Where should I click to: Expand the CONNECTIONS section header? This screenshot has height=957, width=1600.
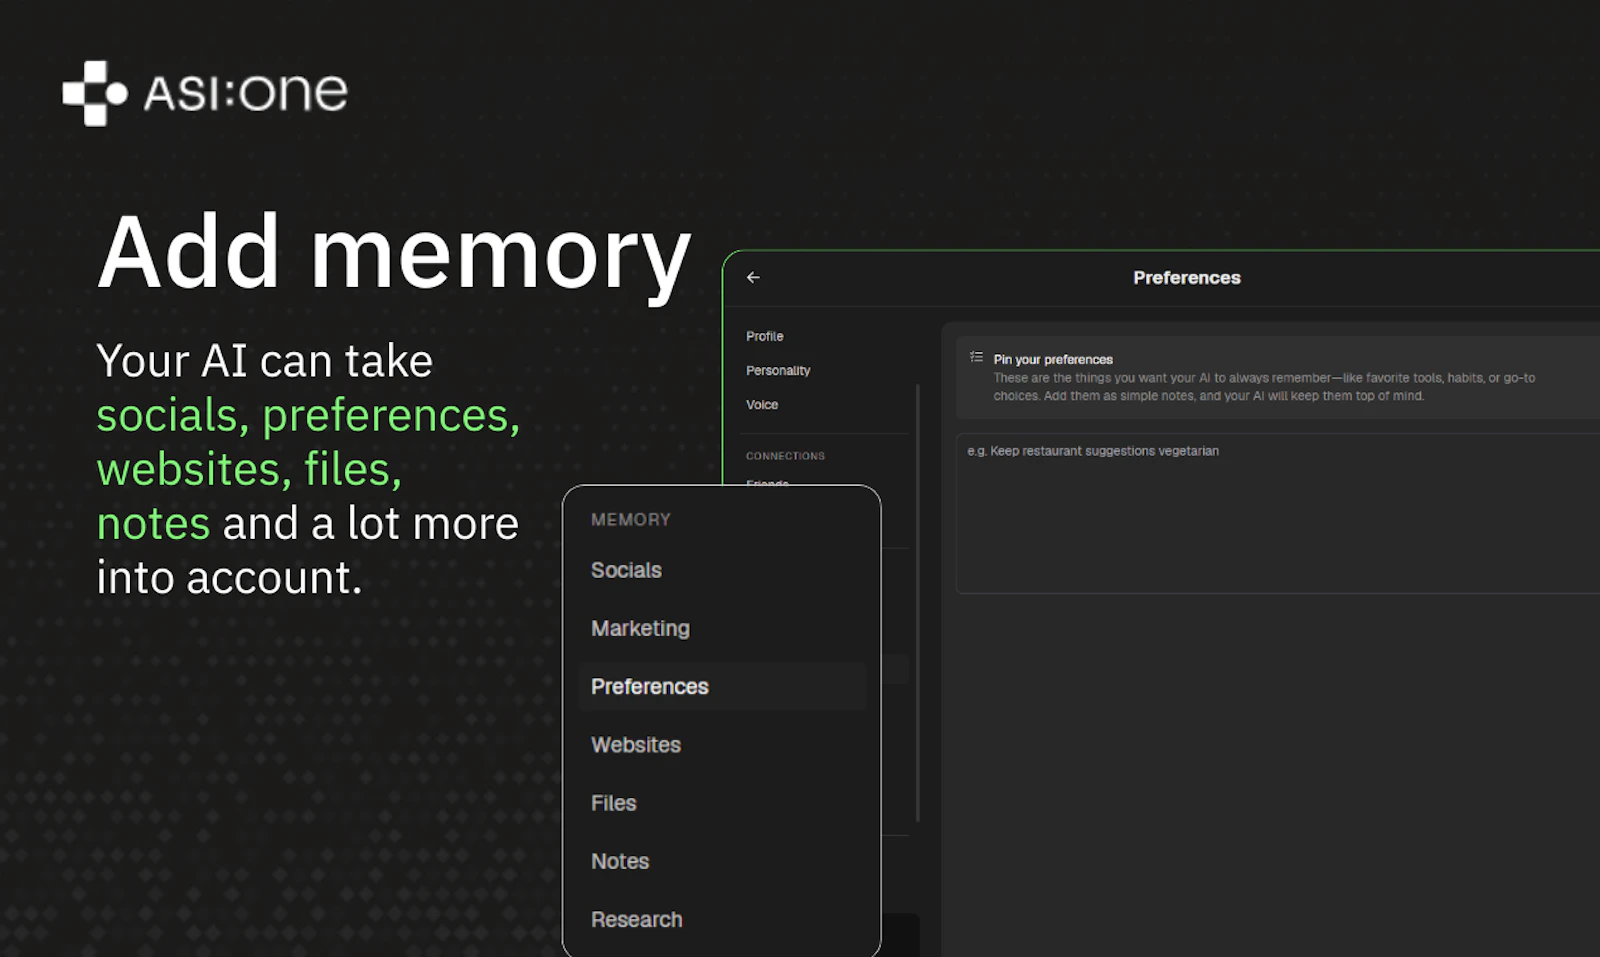coord(785,455)
